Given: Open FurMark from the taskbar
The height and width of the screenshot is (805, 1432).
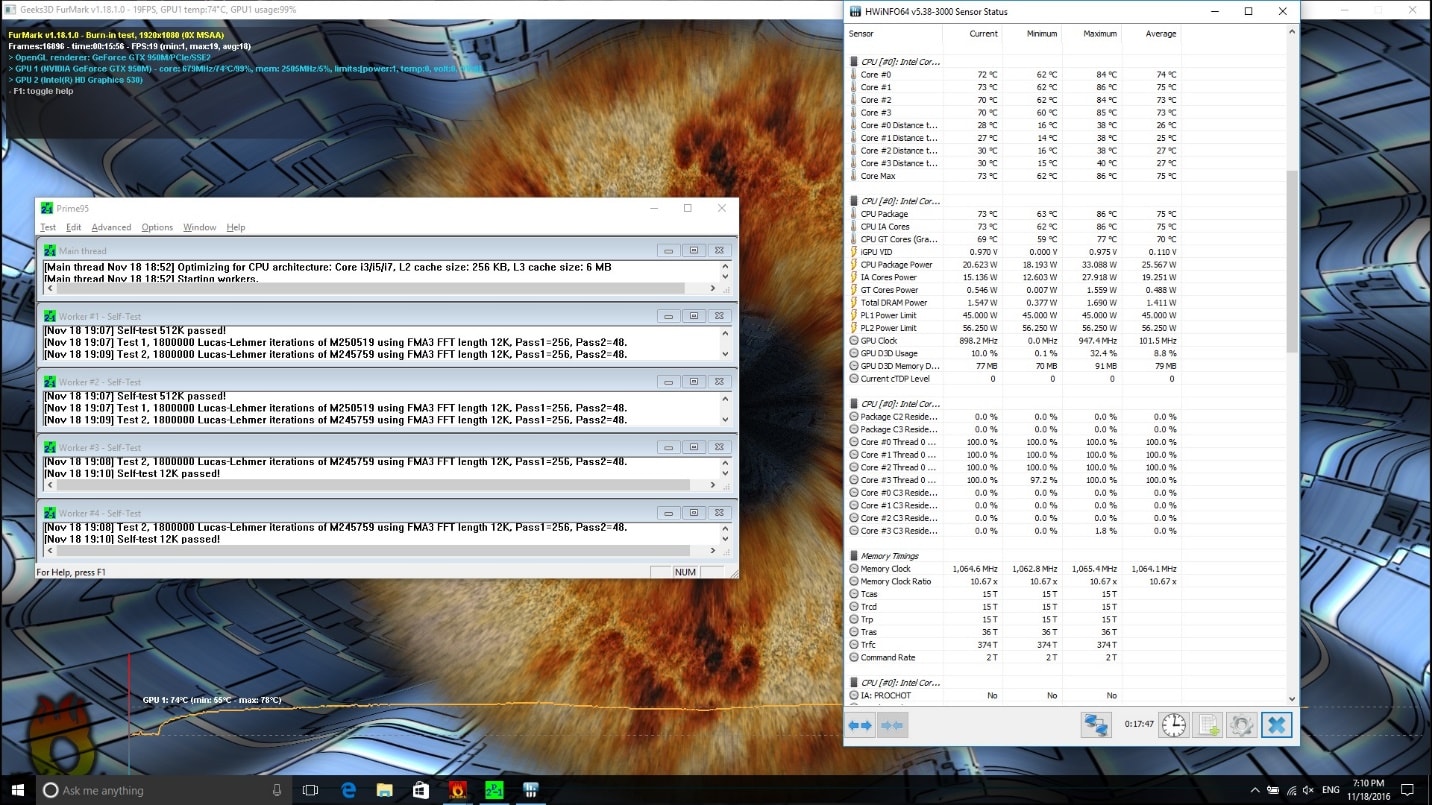Looking at the screenshot, I should pyautogui.click(x=457, y=790).
